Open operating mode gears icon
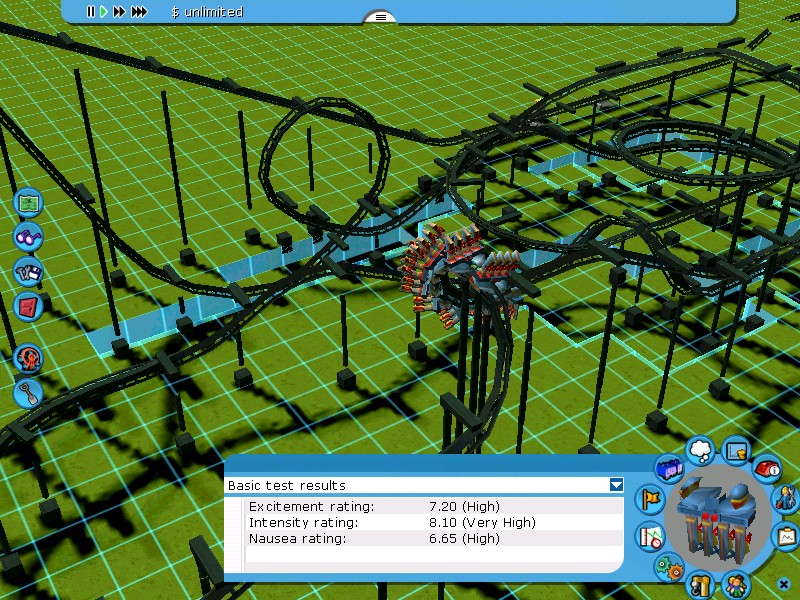The height and width of the screenshot is (600, 800). coord(669,567)
